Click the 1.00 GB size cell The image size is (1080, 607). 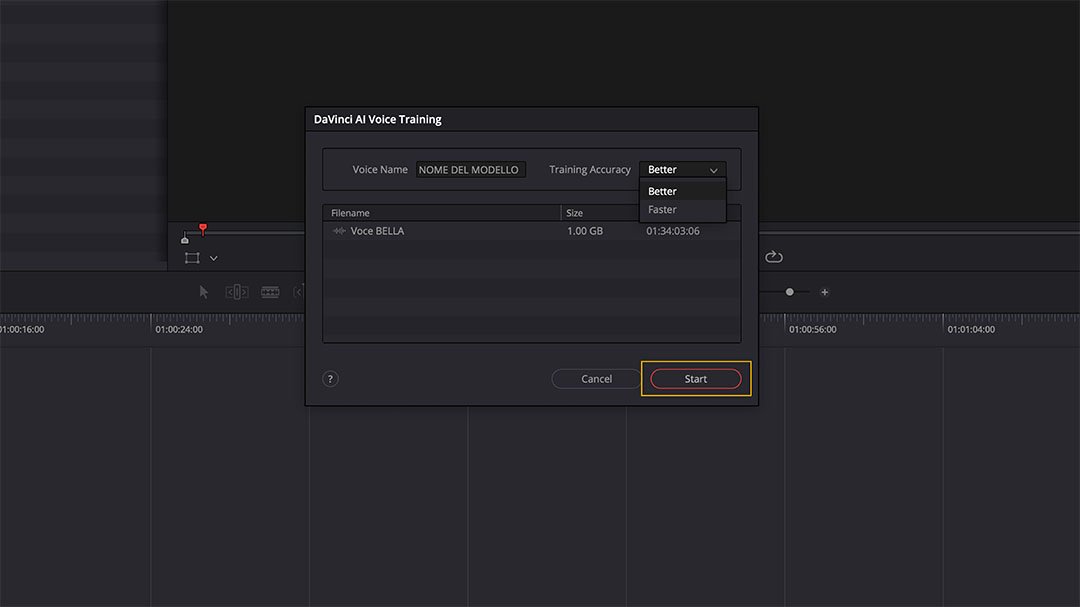[x=585, y=231]
